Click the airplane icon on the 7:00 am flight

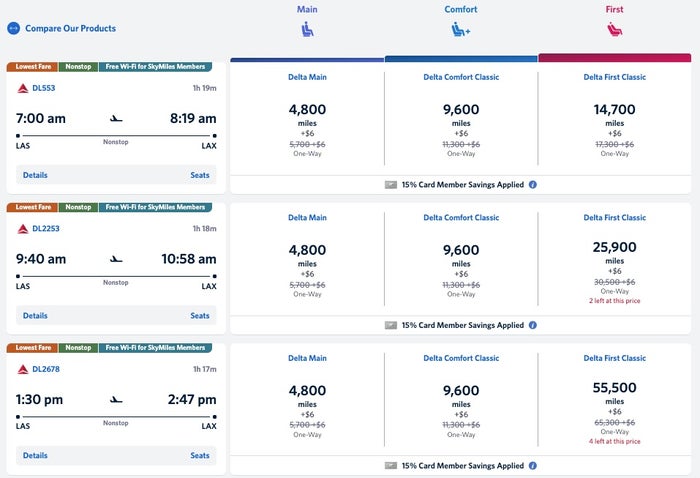tap(116, 119)
